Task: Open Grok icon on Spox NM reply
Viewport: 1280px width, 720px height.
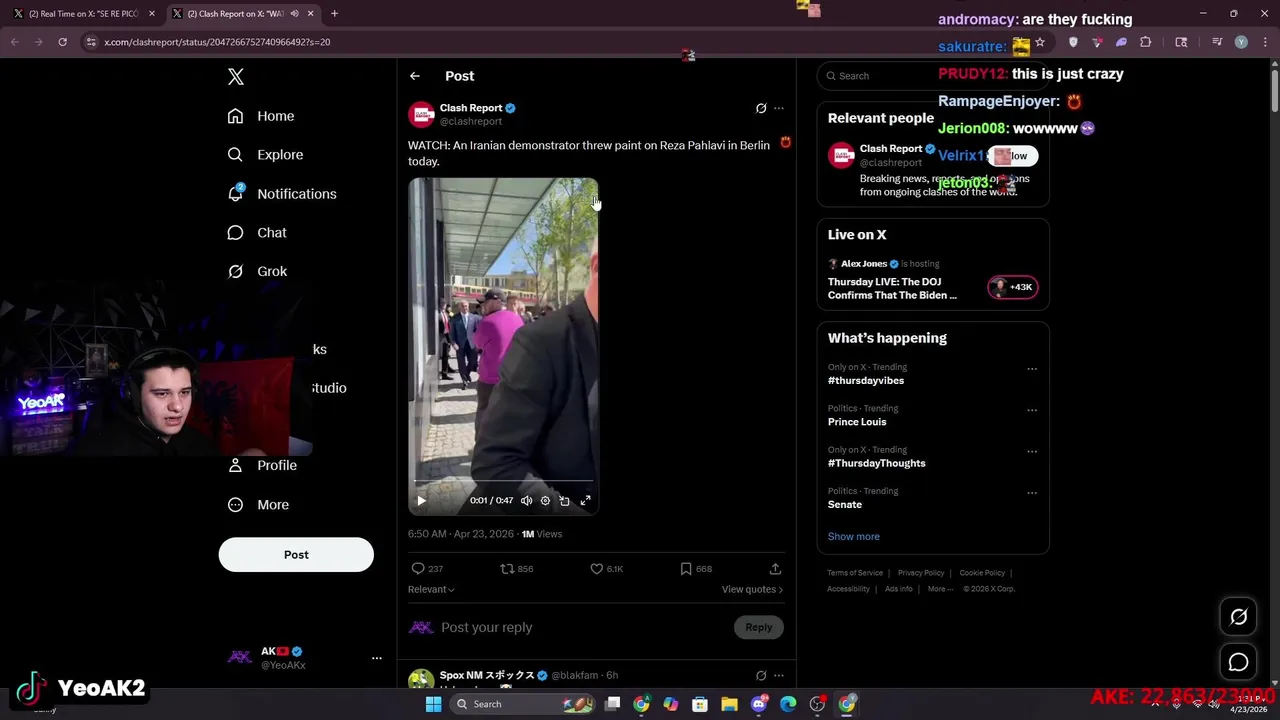Action: (761, 676)
